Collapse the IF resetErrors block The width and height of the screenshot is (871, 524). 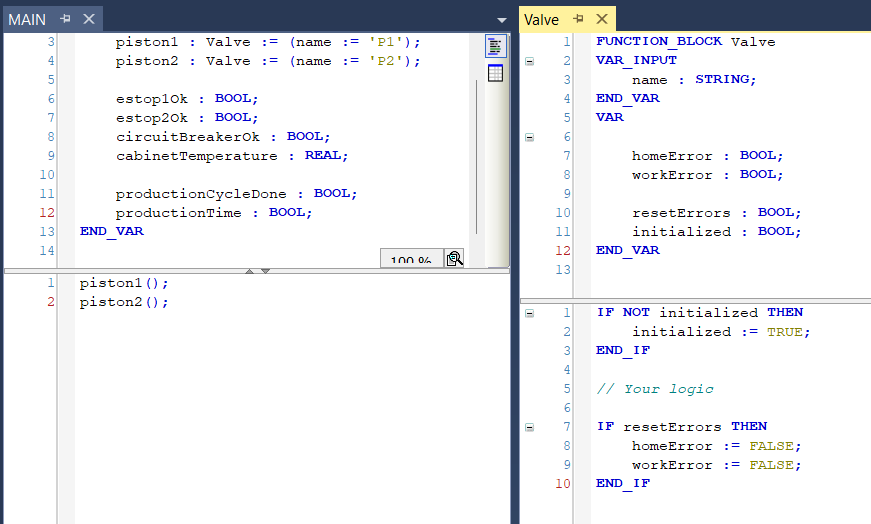(x=529, y=427)
